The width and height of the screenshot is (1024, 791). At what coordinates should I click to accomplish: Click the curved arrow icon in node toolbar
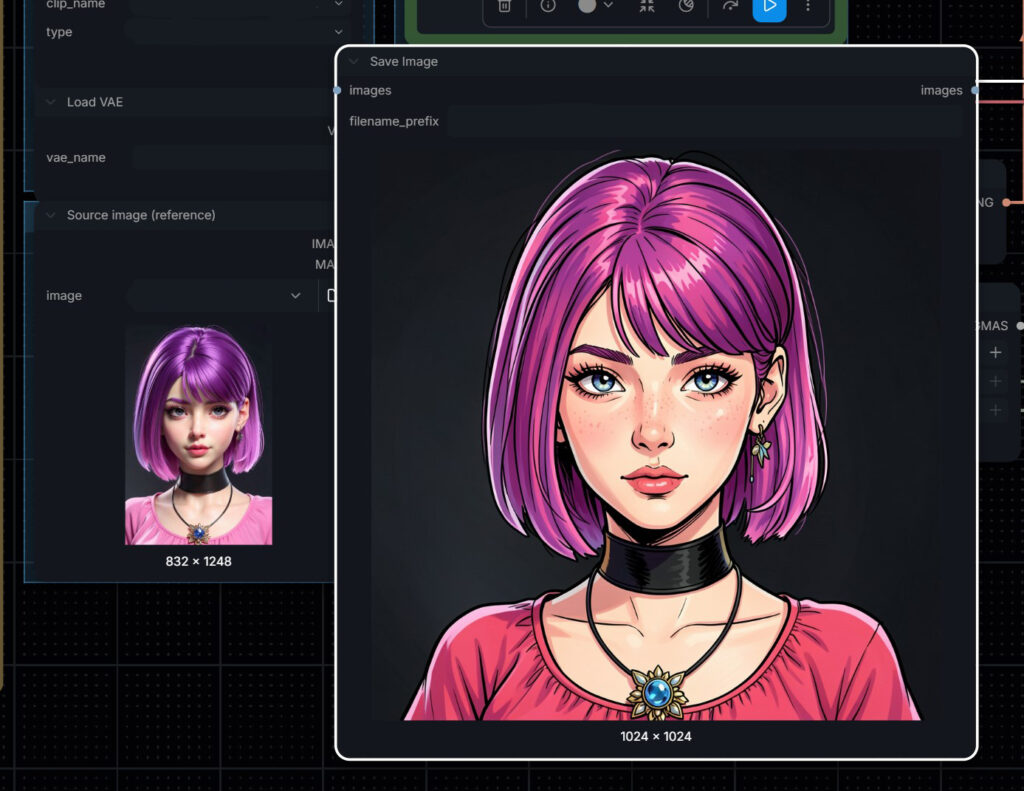(730, 6)
